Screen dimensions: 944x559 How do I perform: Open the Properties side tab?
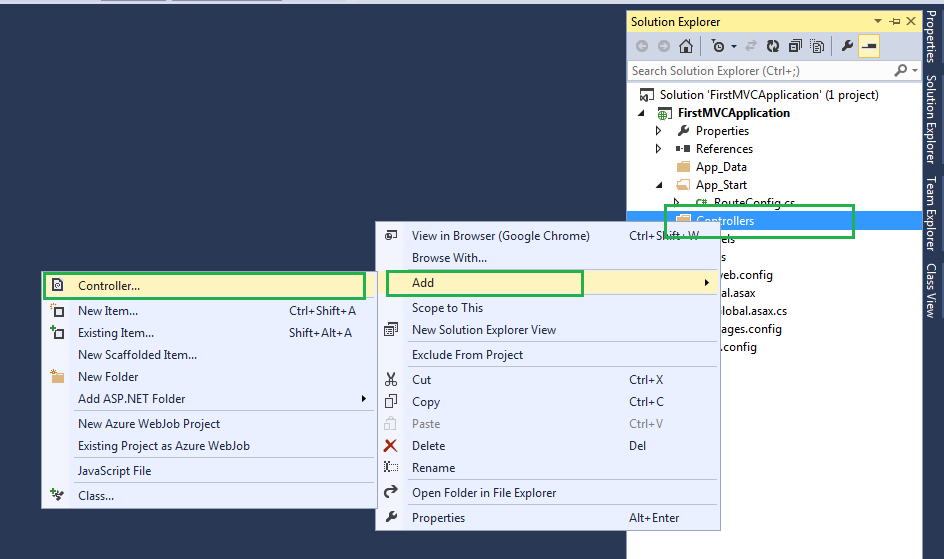coord(931,36)
